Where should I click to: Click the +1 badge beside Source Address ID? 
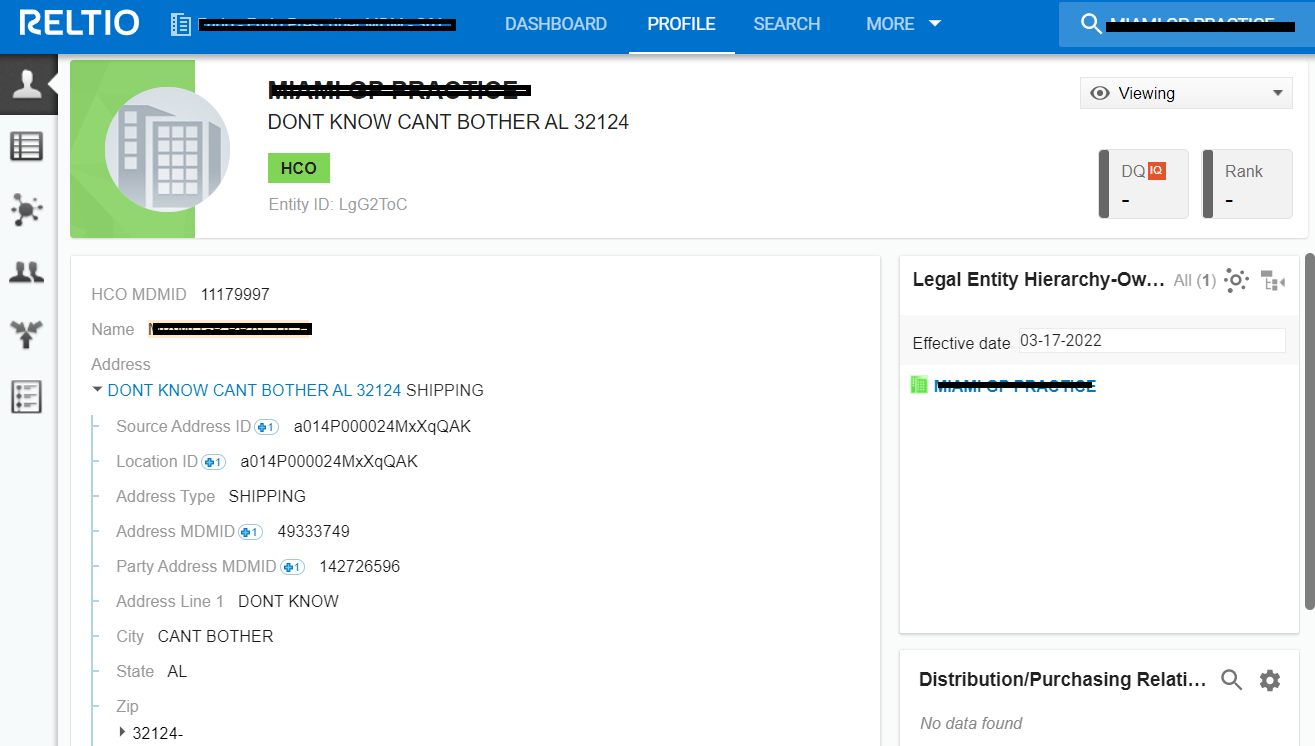point(267,427)
